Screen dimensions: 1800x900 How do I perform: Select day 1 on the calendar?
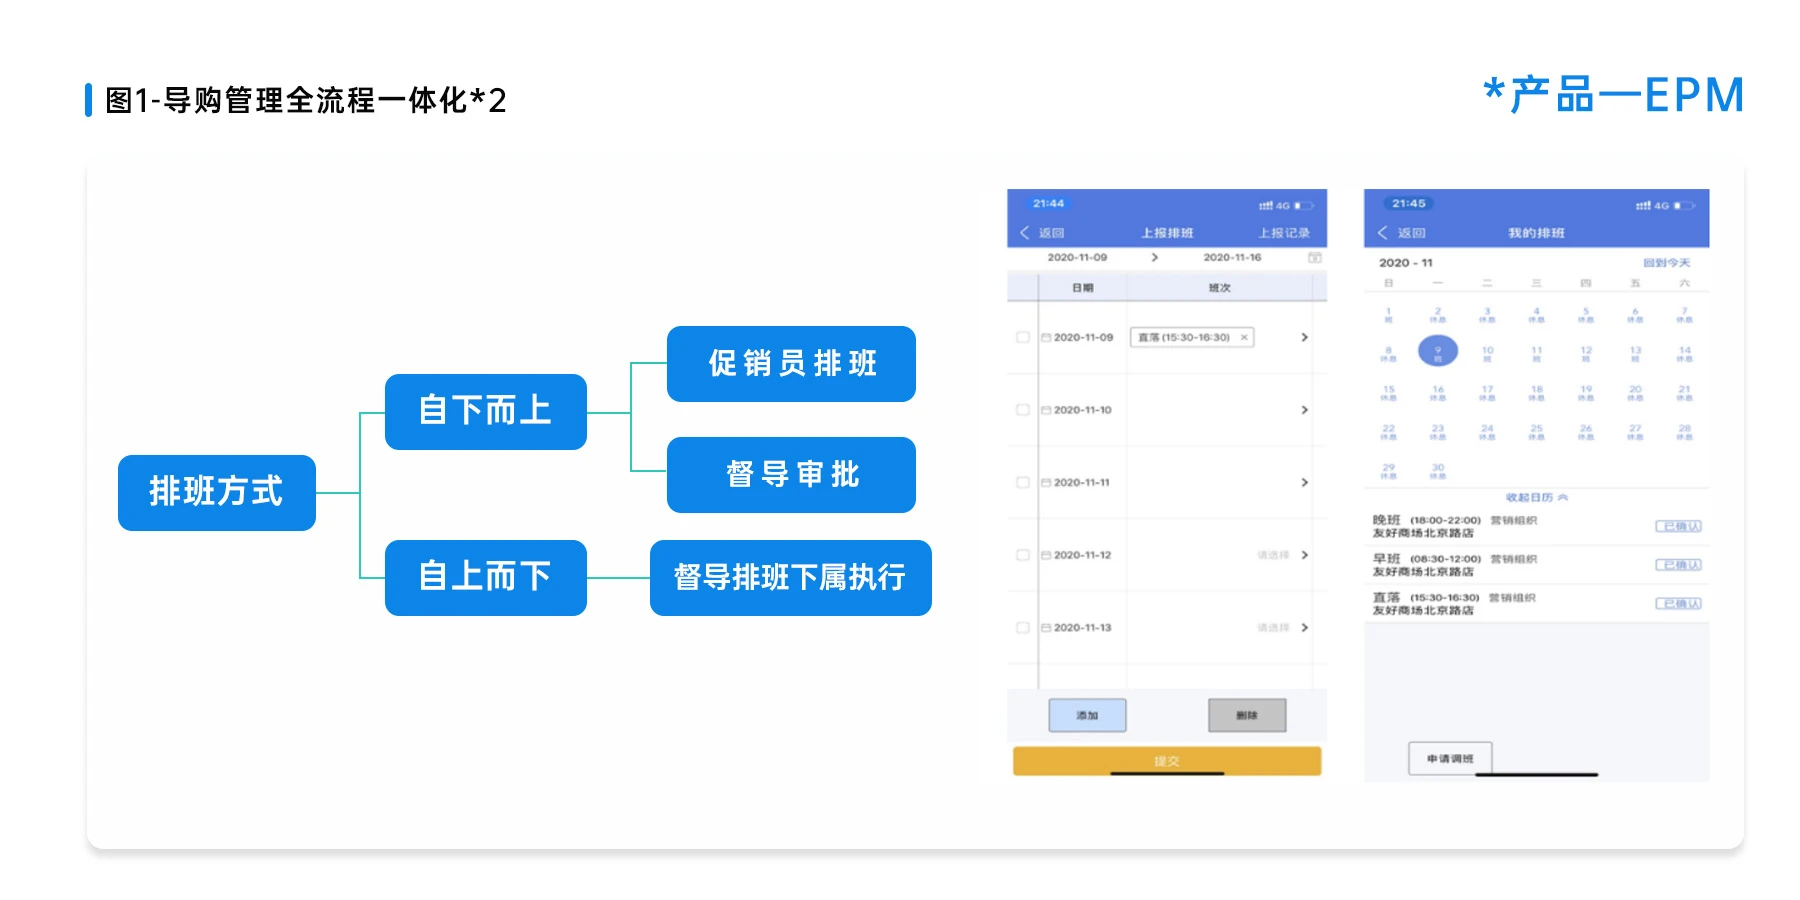tap(1388, 315)
